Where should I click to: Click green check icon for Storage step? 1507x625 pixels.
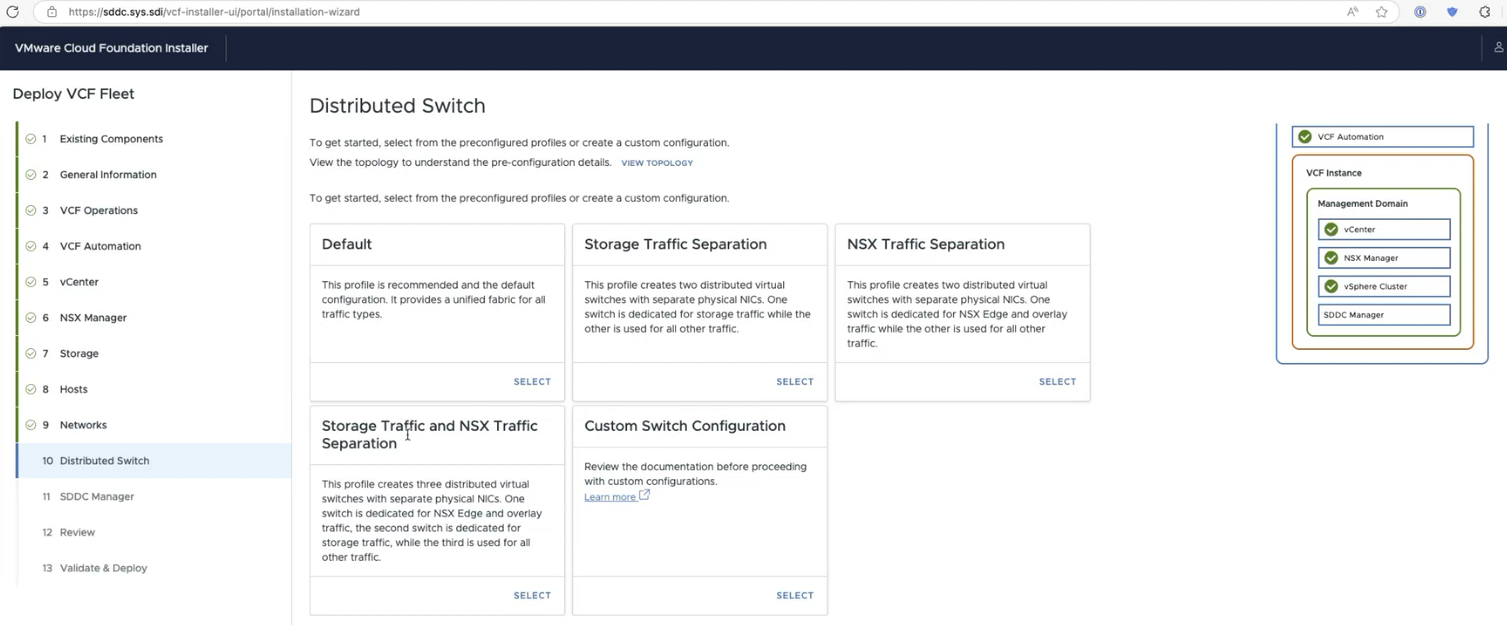pyautogui.click(x=31, y=354)
